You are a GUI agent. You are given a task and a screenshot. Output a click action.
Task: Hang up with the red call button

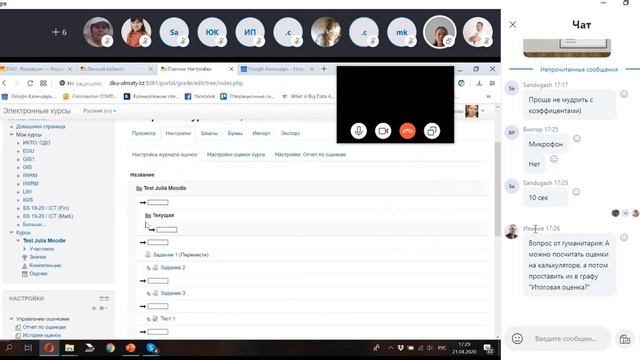(407, 131)
